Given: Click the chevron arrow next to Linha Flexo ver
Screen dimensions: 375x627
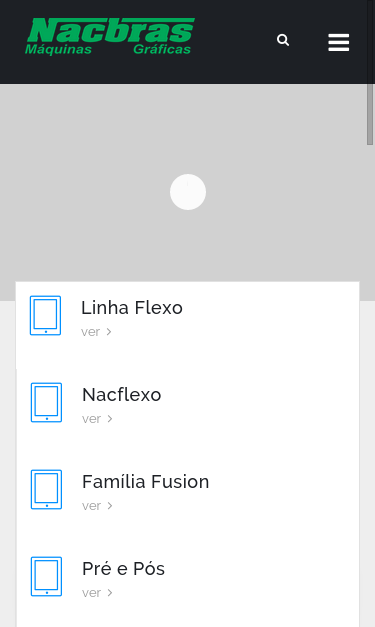Looking at the screenshot, I should 109,332.
